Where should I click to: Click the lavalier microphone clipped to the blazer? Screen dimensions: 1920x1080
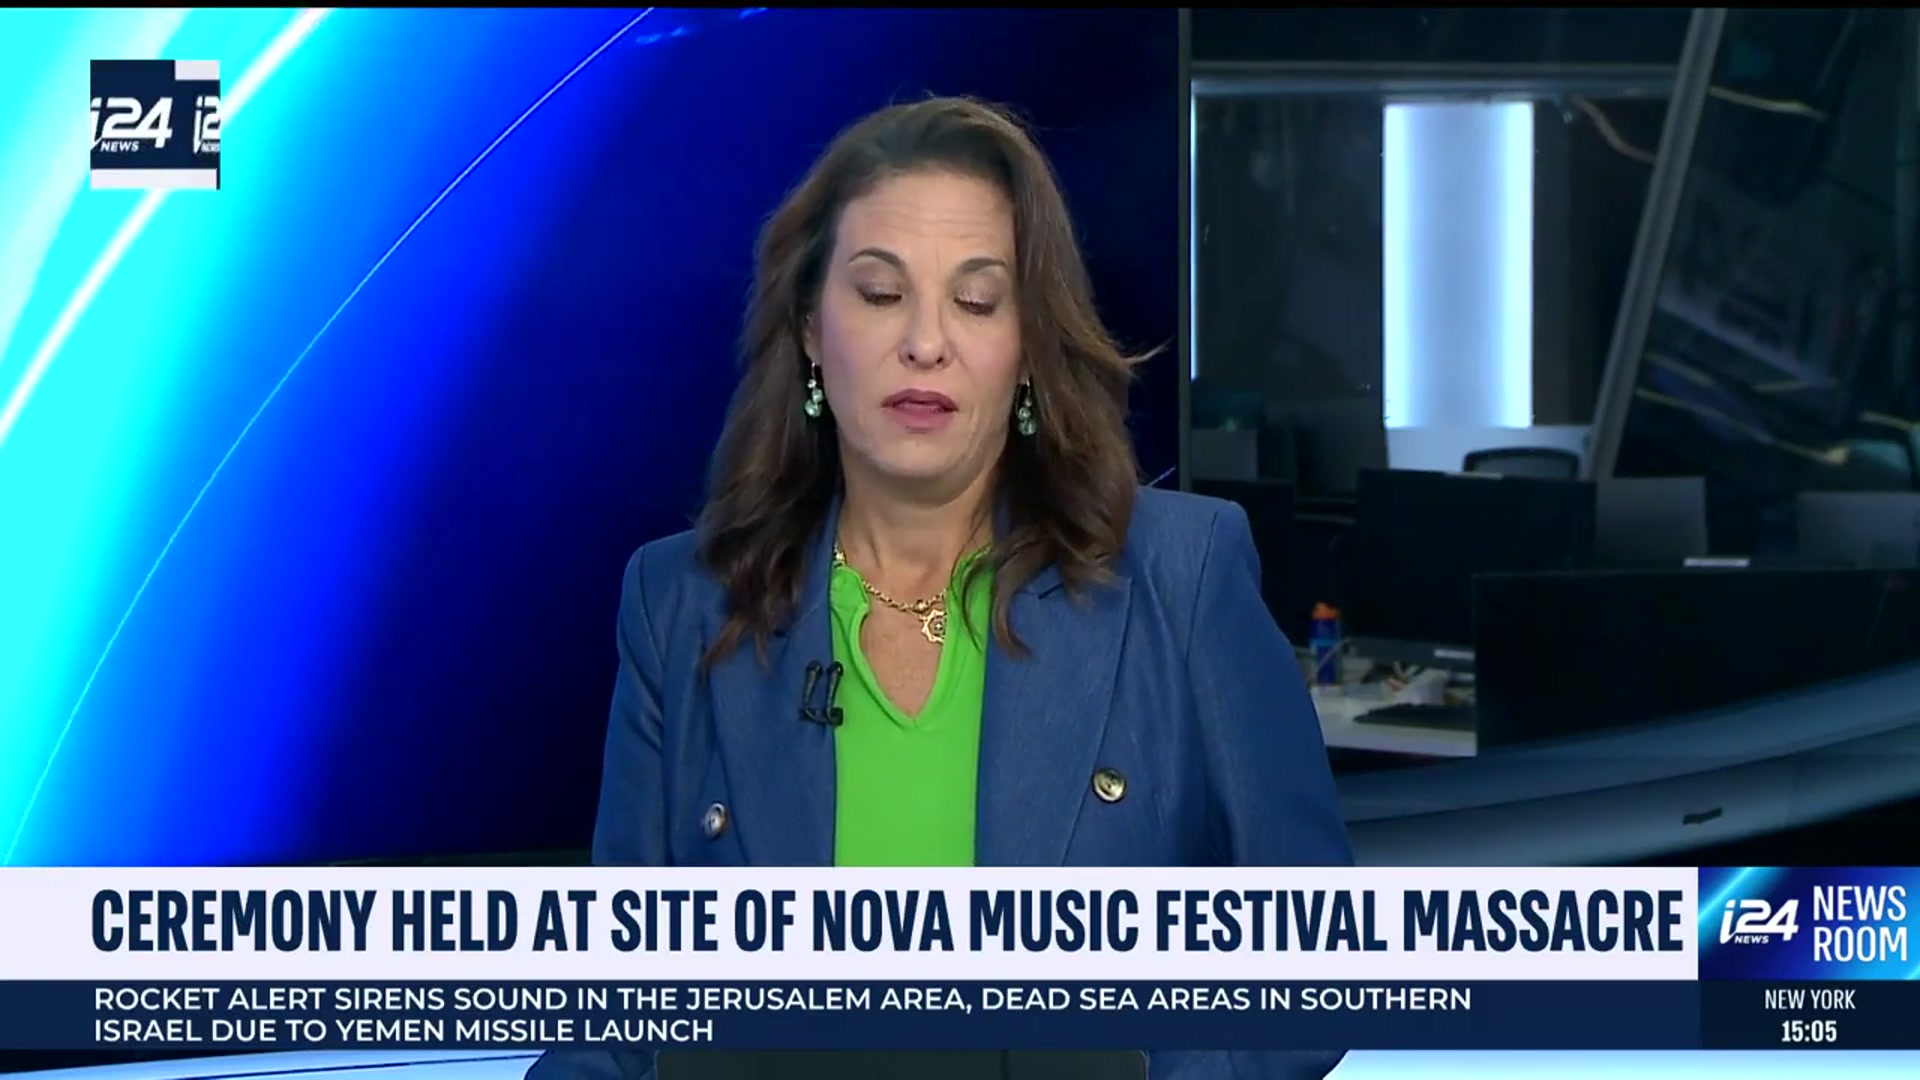click(822, 692)
